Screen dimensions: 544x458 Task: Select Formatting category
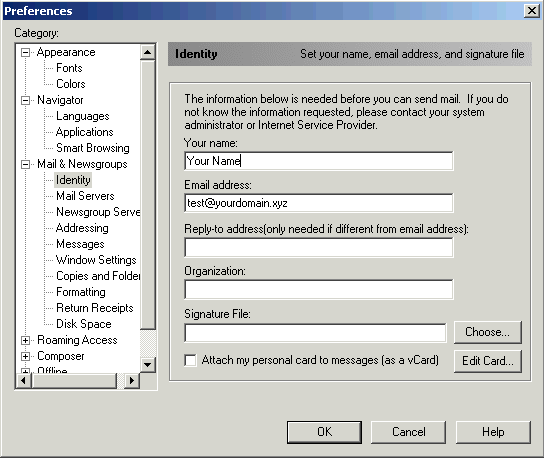(80, 292)
